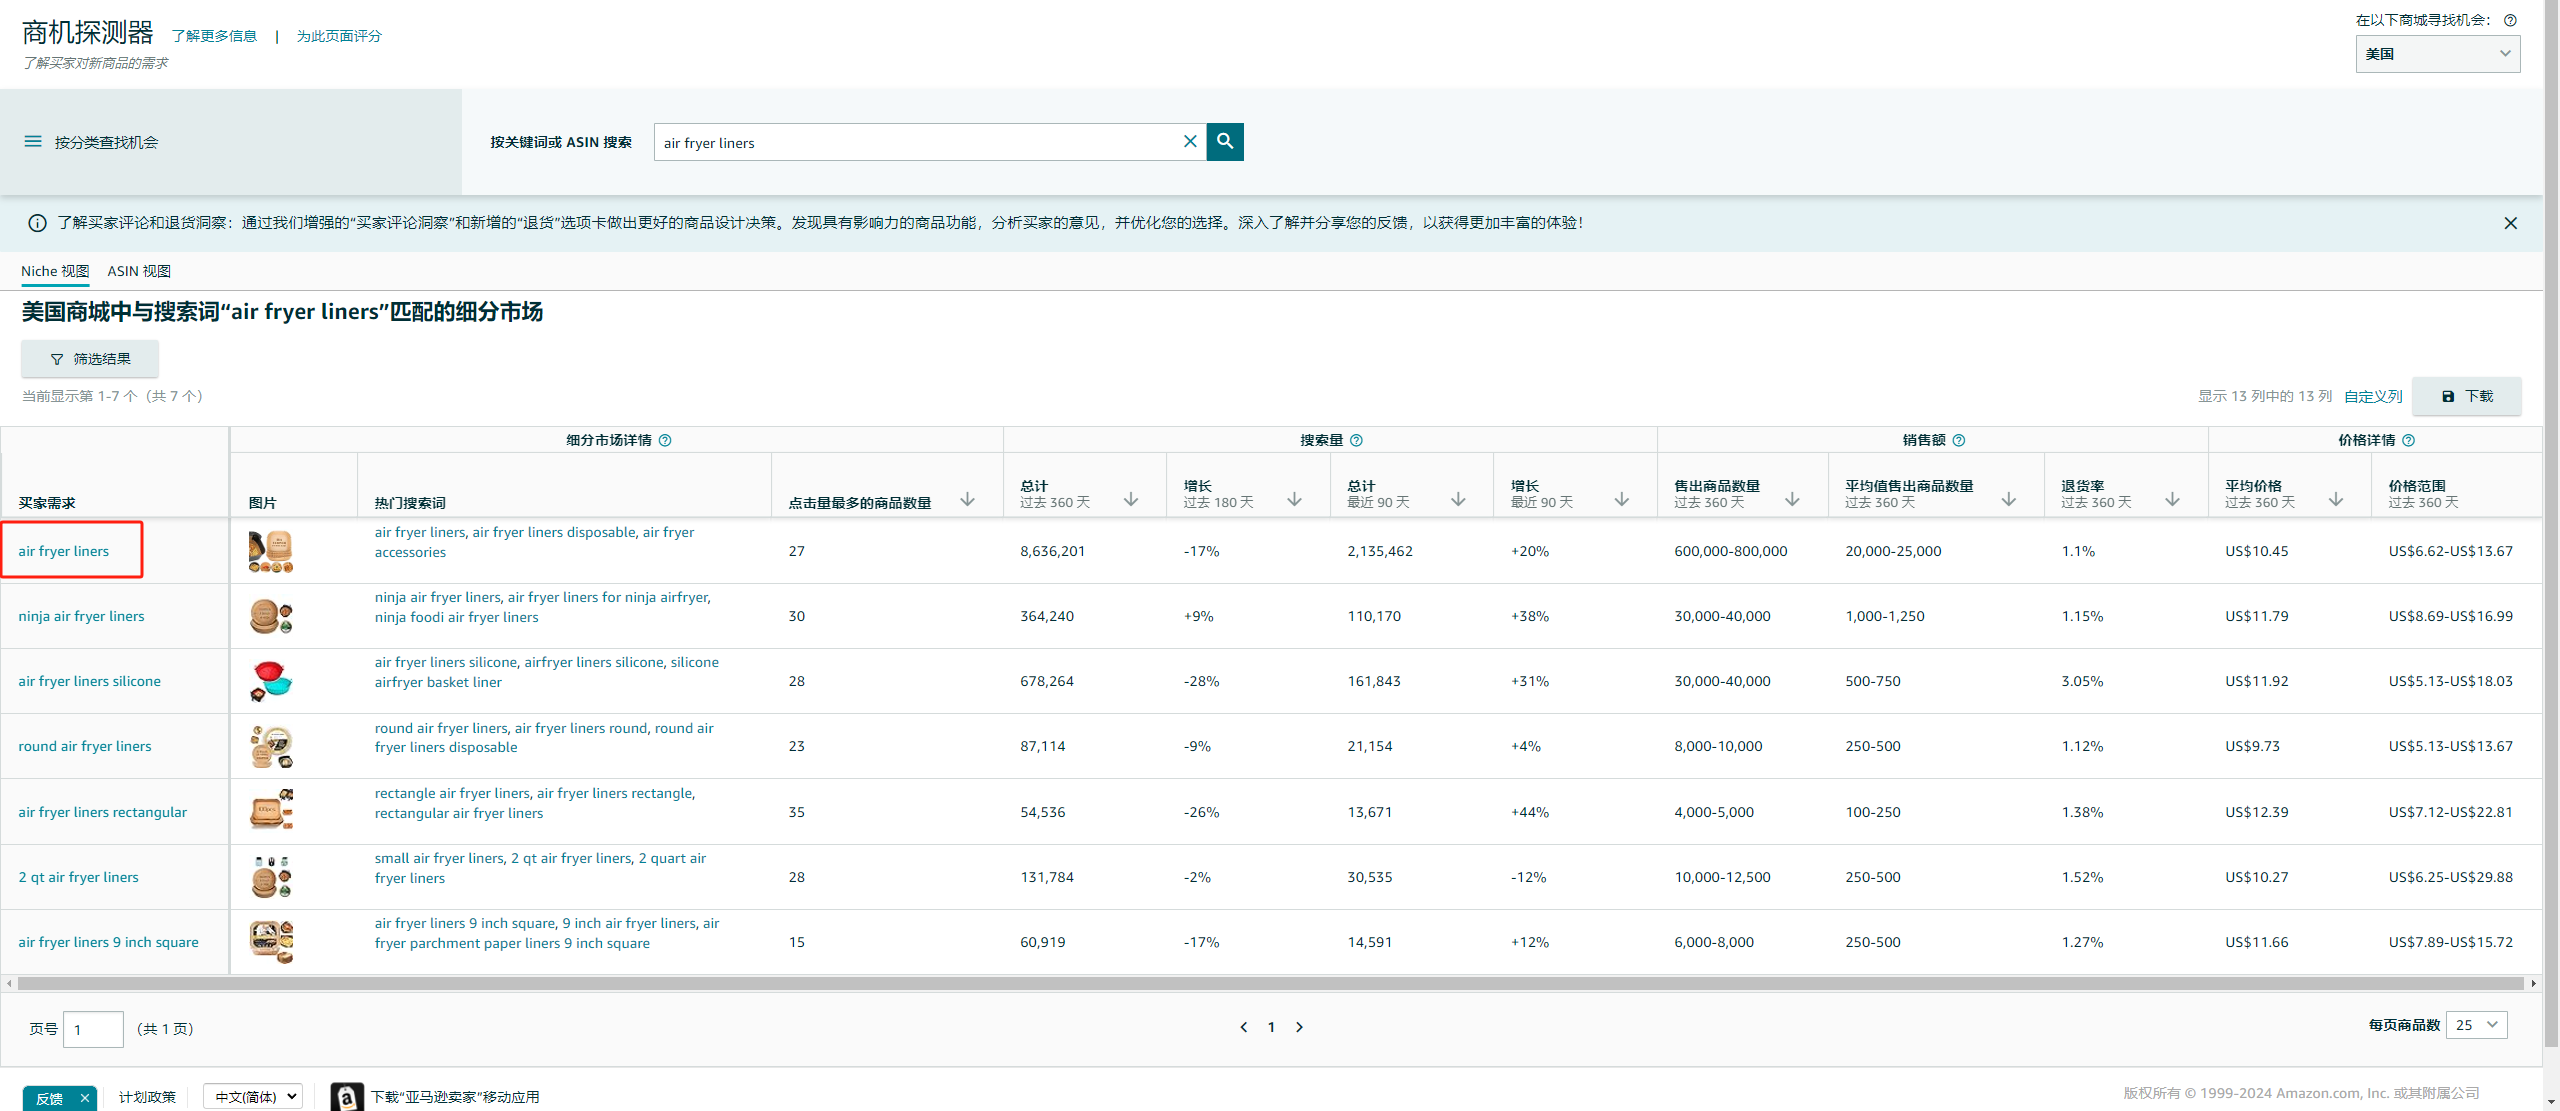Open help tooltip next to 销售额 header
Screen dimensions: 2560x1111
pos(1959,440)
